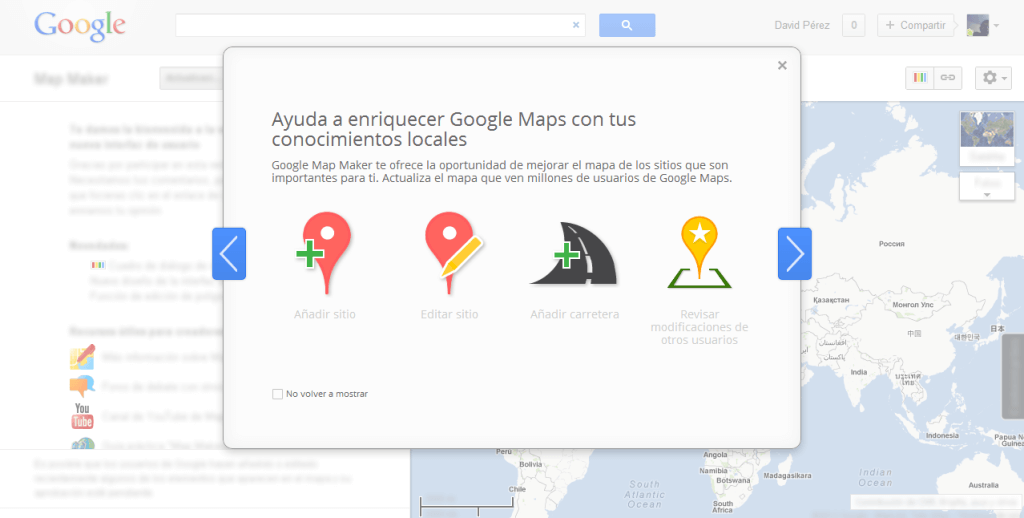Click the user avatar picture

coord(978,25)
